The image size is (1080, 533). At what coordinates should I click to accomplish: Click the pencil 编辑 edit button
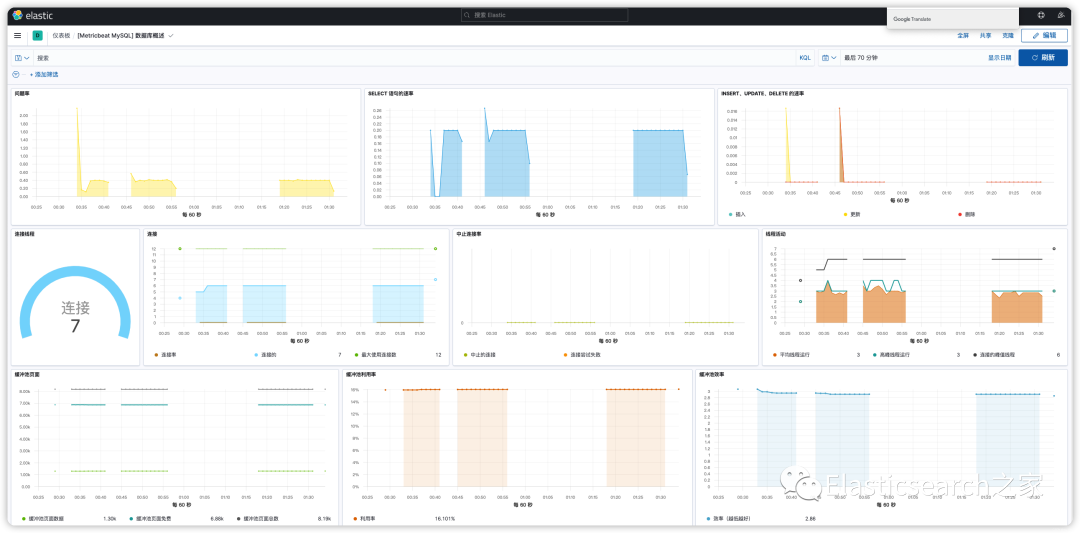point(1044,35)
